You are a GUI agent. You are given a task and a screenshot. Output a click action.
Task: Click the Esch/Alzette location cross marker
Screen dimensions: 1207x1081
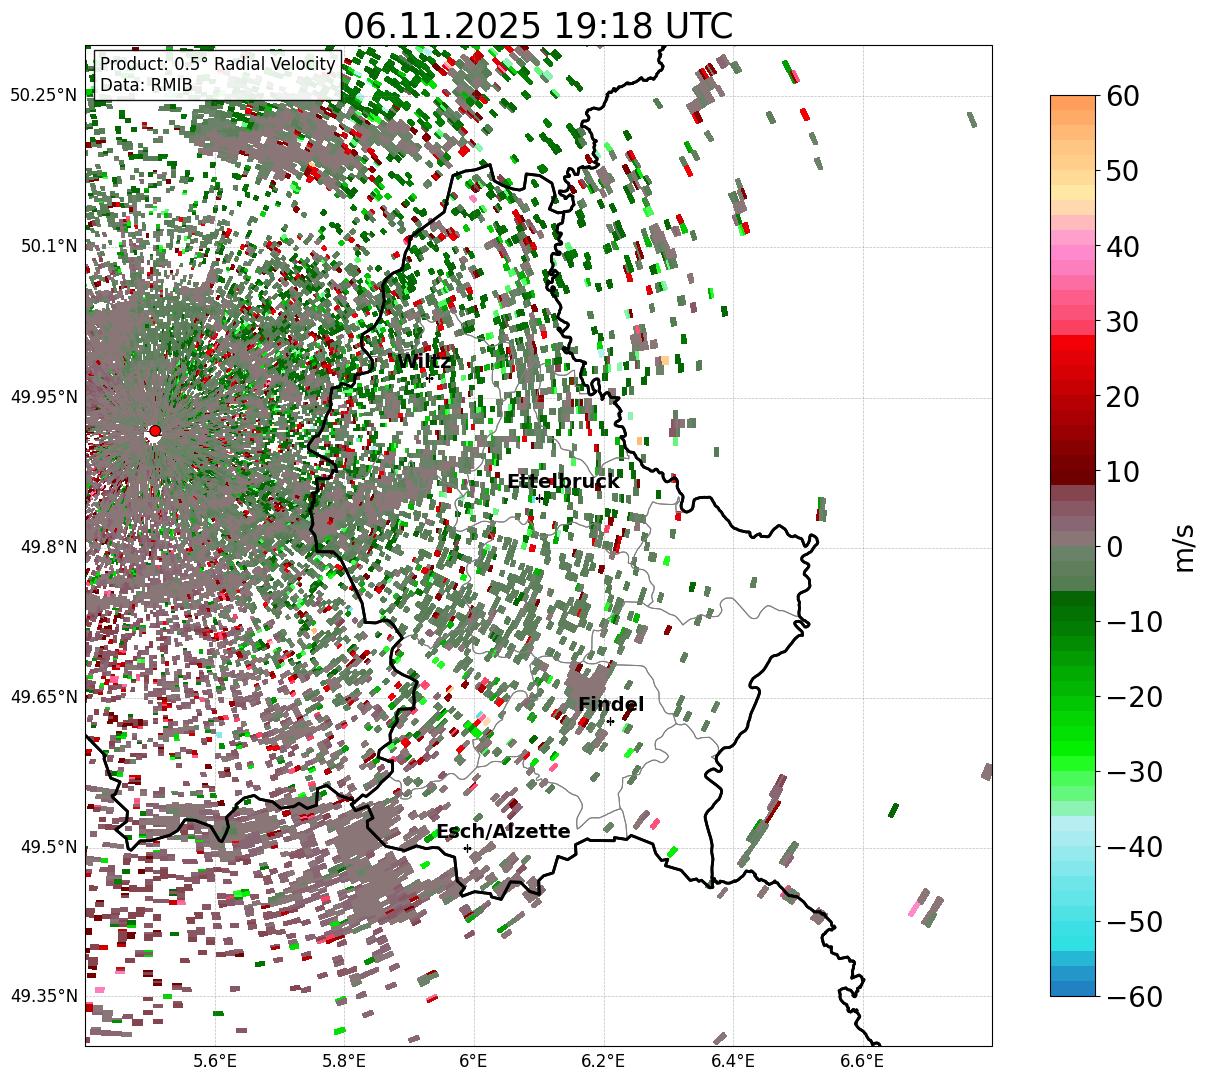point(467,848)
